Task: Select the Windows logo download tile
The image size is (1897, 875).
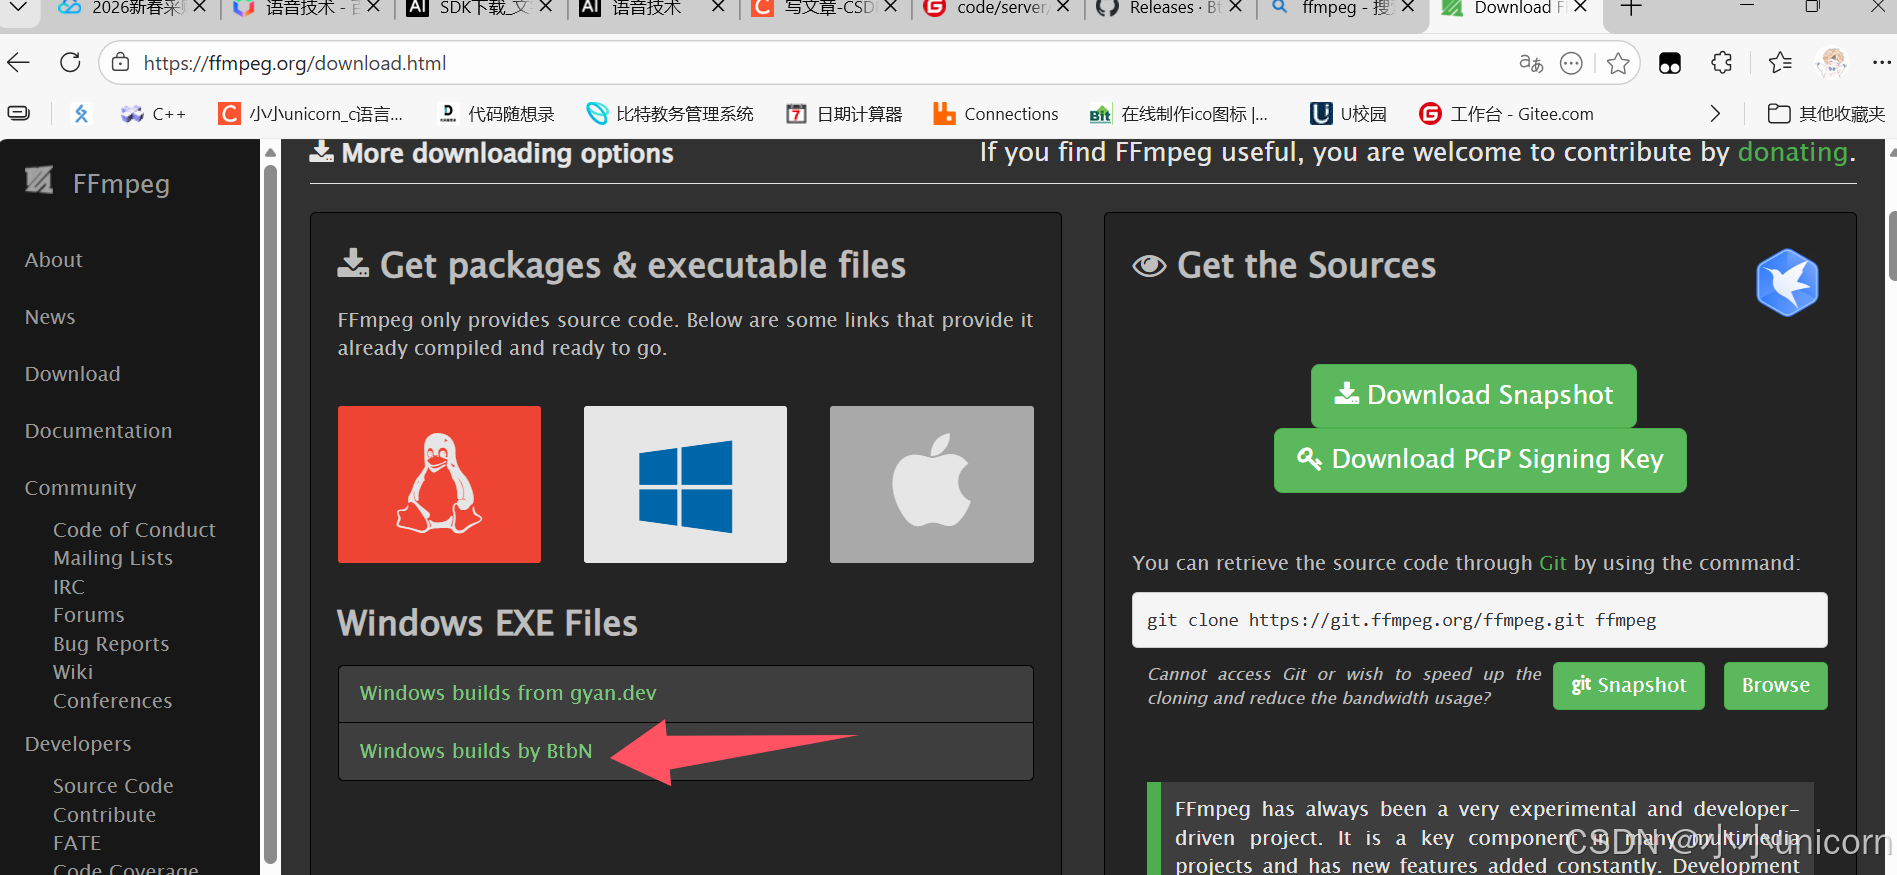Action: (685, 484)
